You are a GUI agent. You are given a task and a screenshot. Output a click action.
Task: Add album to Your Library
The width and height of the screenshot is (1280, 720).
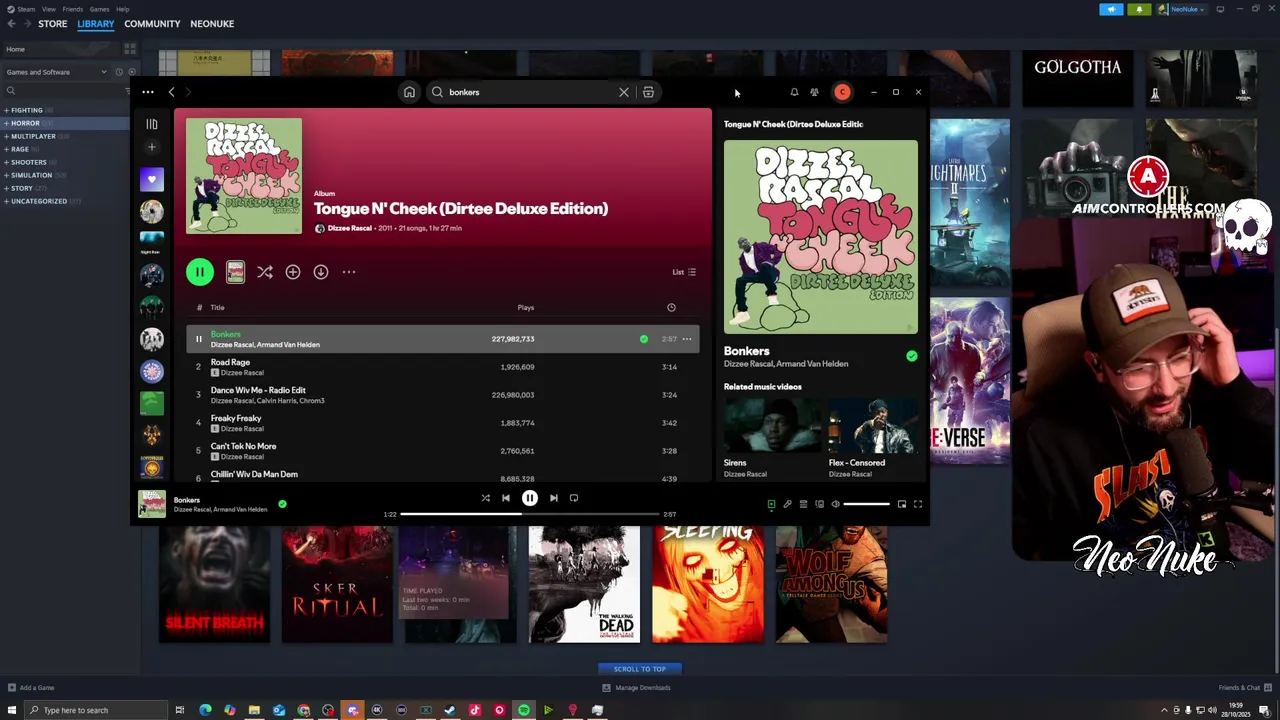[293, 272]
